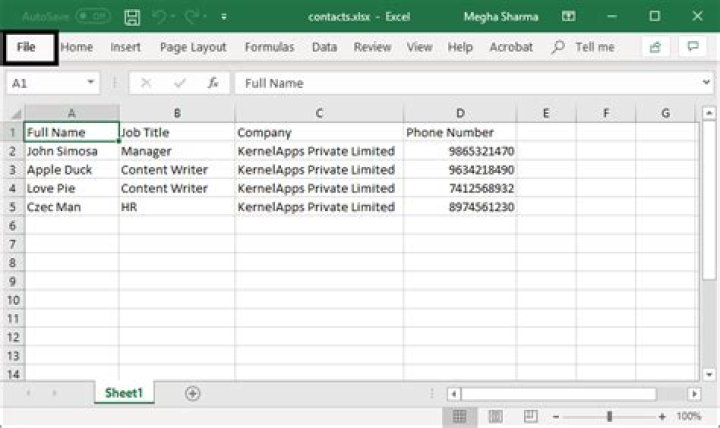Open the Comments speech bubble icon
Image resolution: width=720 pixels, height=428 pixels.
pyautogui.click(x=690, y=47)
